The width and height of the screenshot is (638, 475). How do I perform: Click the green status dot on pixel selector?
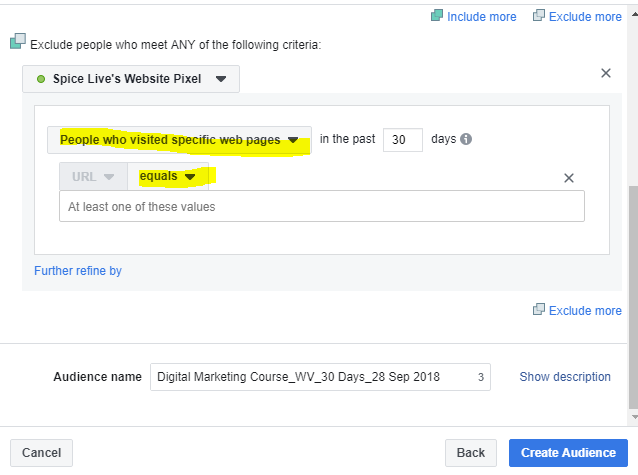[x=41, y=79]
